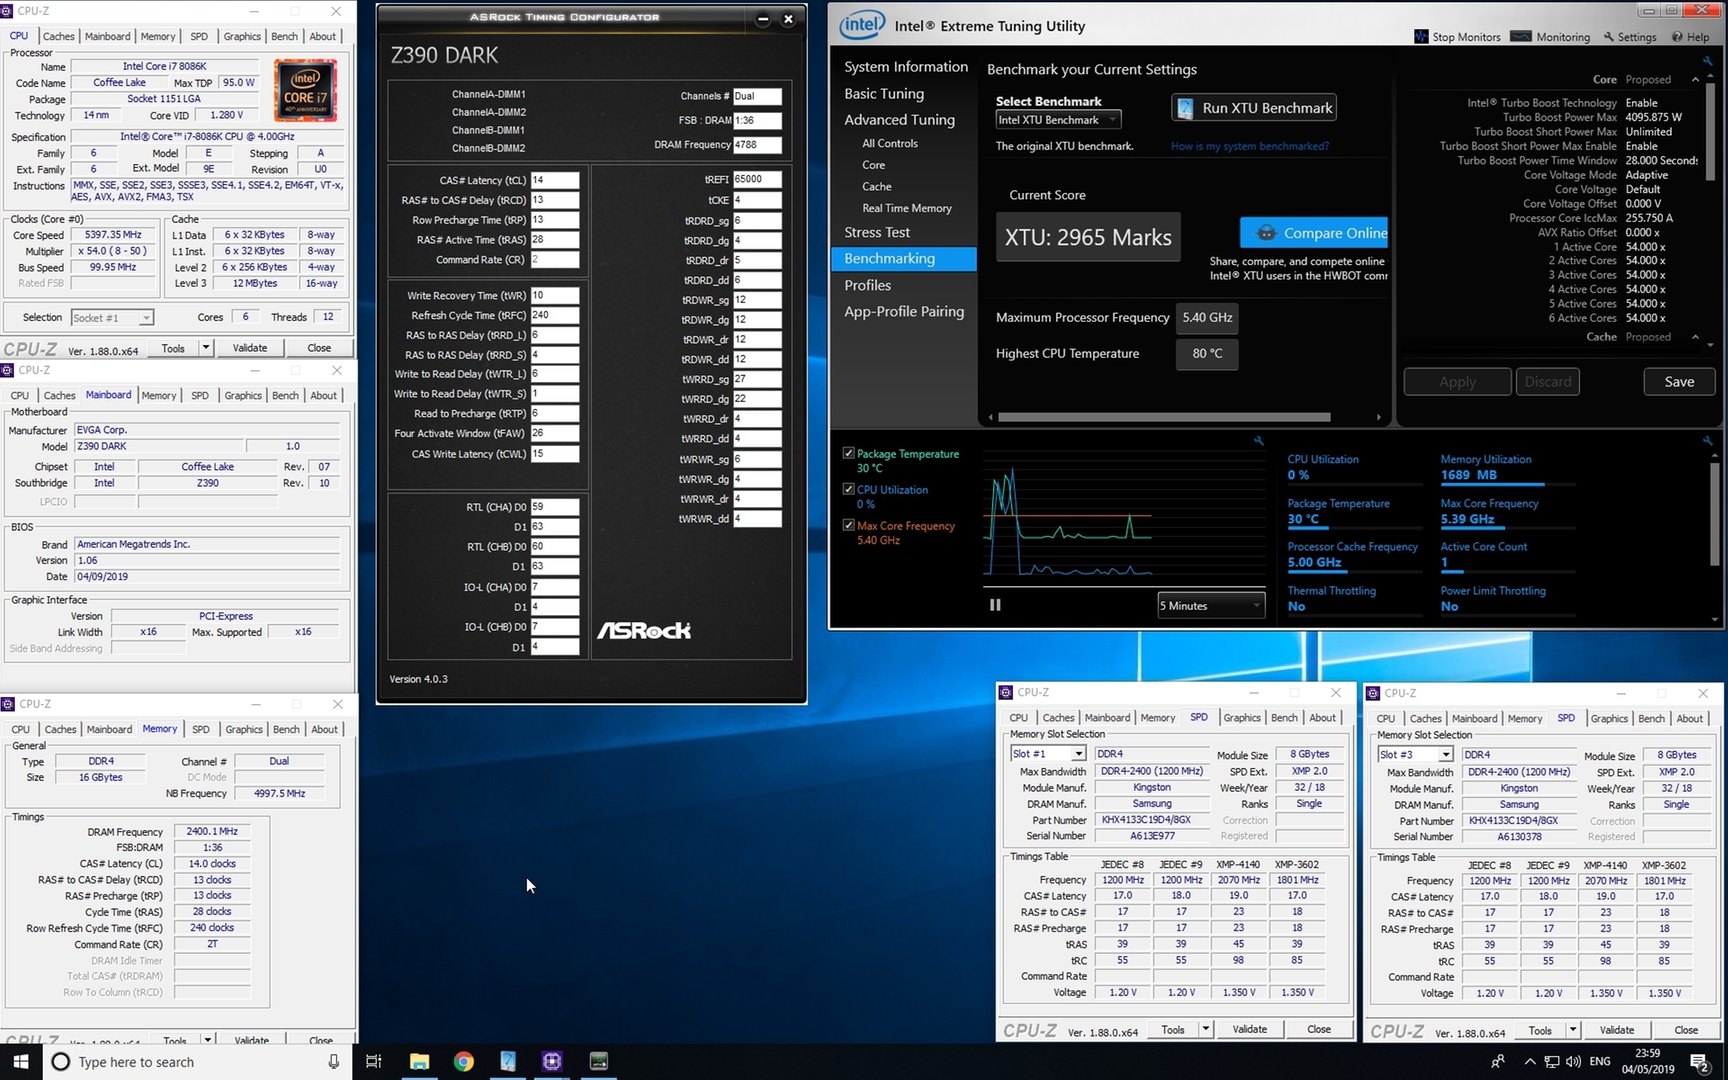The height and width of the screenshot is (1080, 1728).
Task: Open Bench tab in top CPU-Z window
Action: pos(284,36)
